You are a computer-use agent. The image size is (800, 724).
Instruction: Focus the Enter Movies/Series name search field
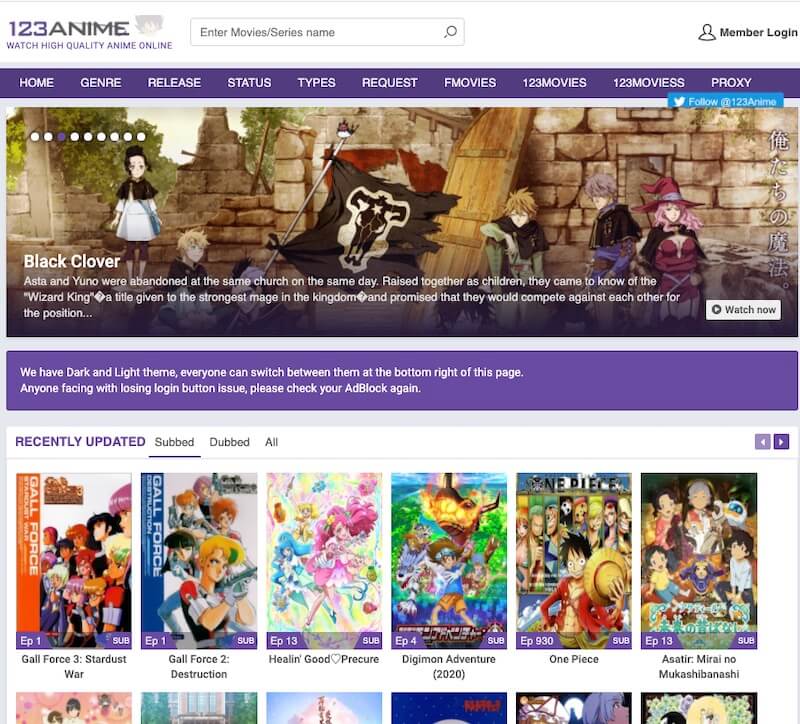coord(327,32)
